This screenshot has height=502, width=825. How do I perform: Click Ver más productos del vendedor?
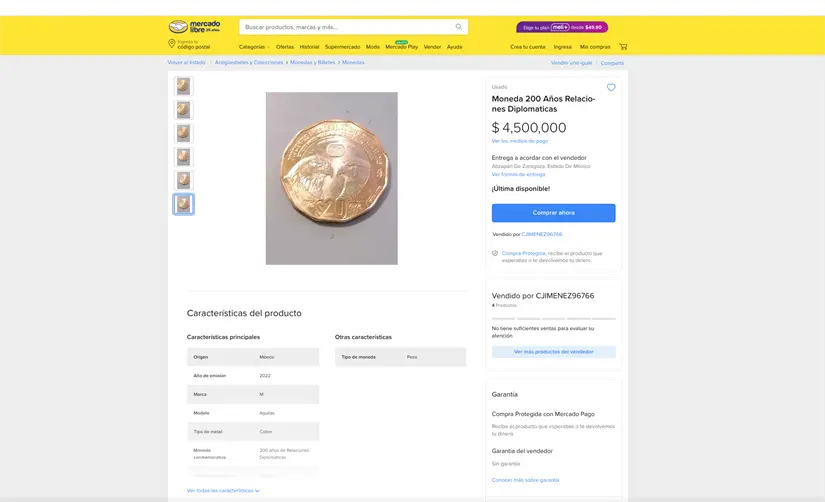tap(553, 352)
